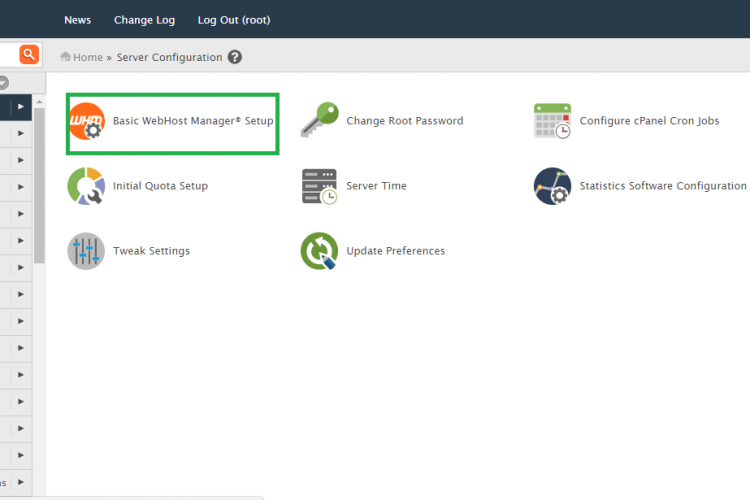Open the Change Root Password text link
Image resolution: width=750 pixels, height=500 pixels.
click(405, 121)
